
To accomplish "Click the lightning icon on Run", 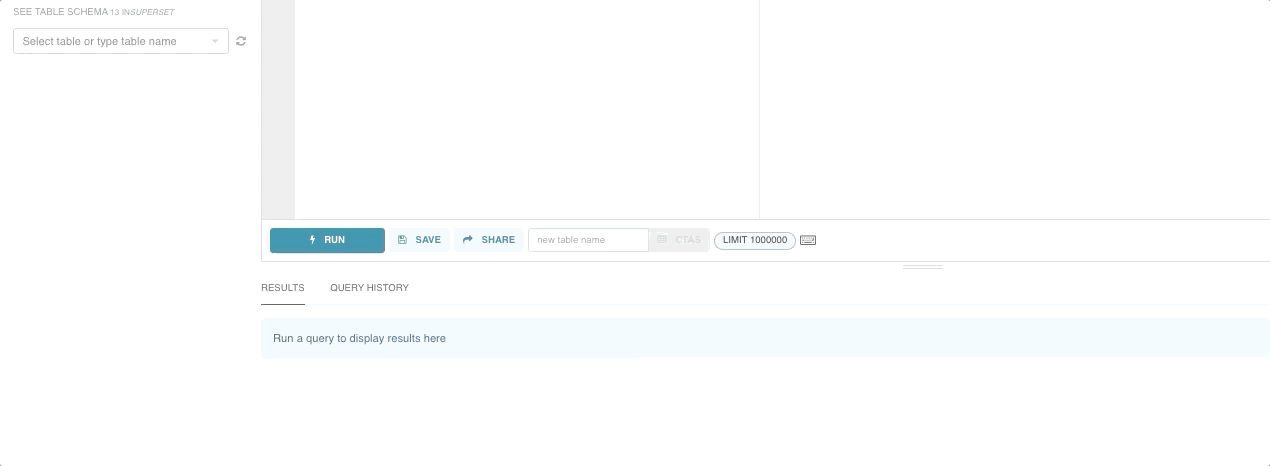I will click(x=313, y=240).
